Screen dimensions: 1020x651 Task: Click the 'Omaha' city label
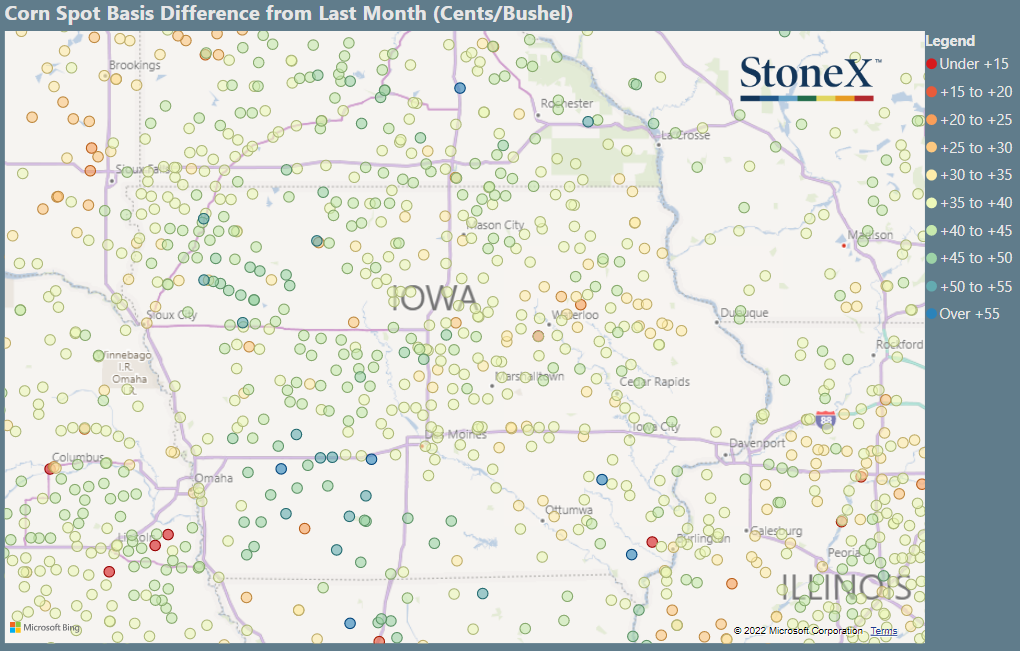click(214, 478)
